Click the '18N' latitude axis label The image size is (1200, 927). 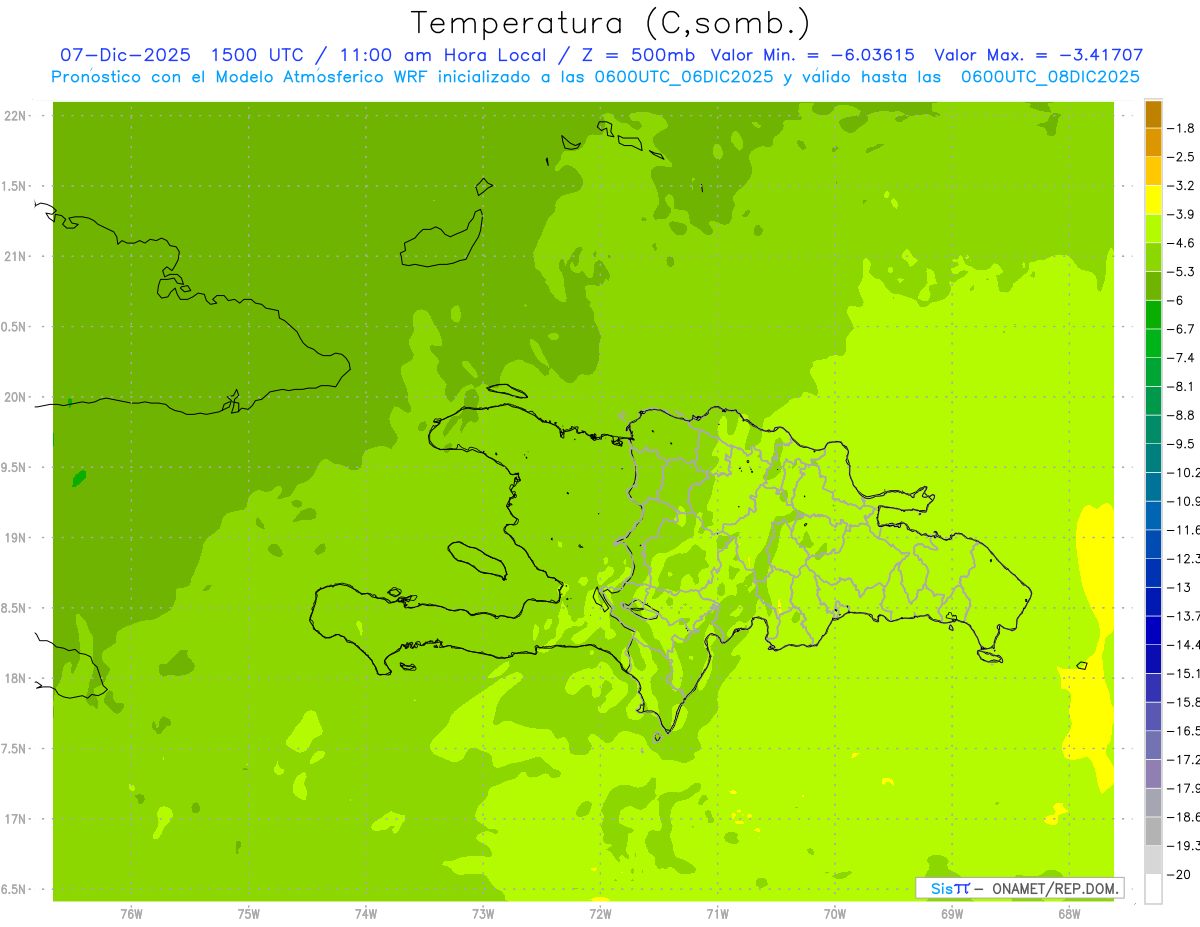[15, 678]
